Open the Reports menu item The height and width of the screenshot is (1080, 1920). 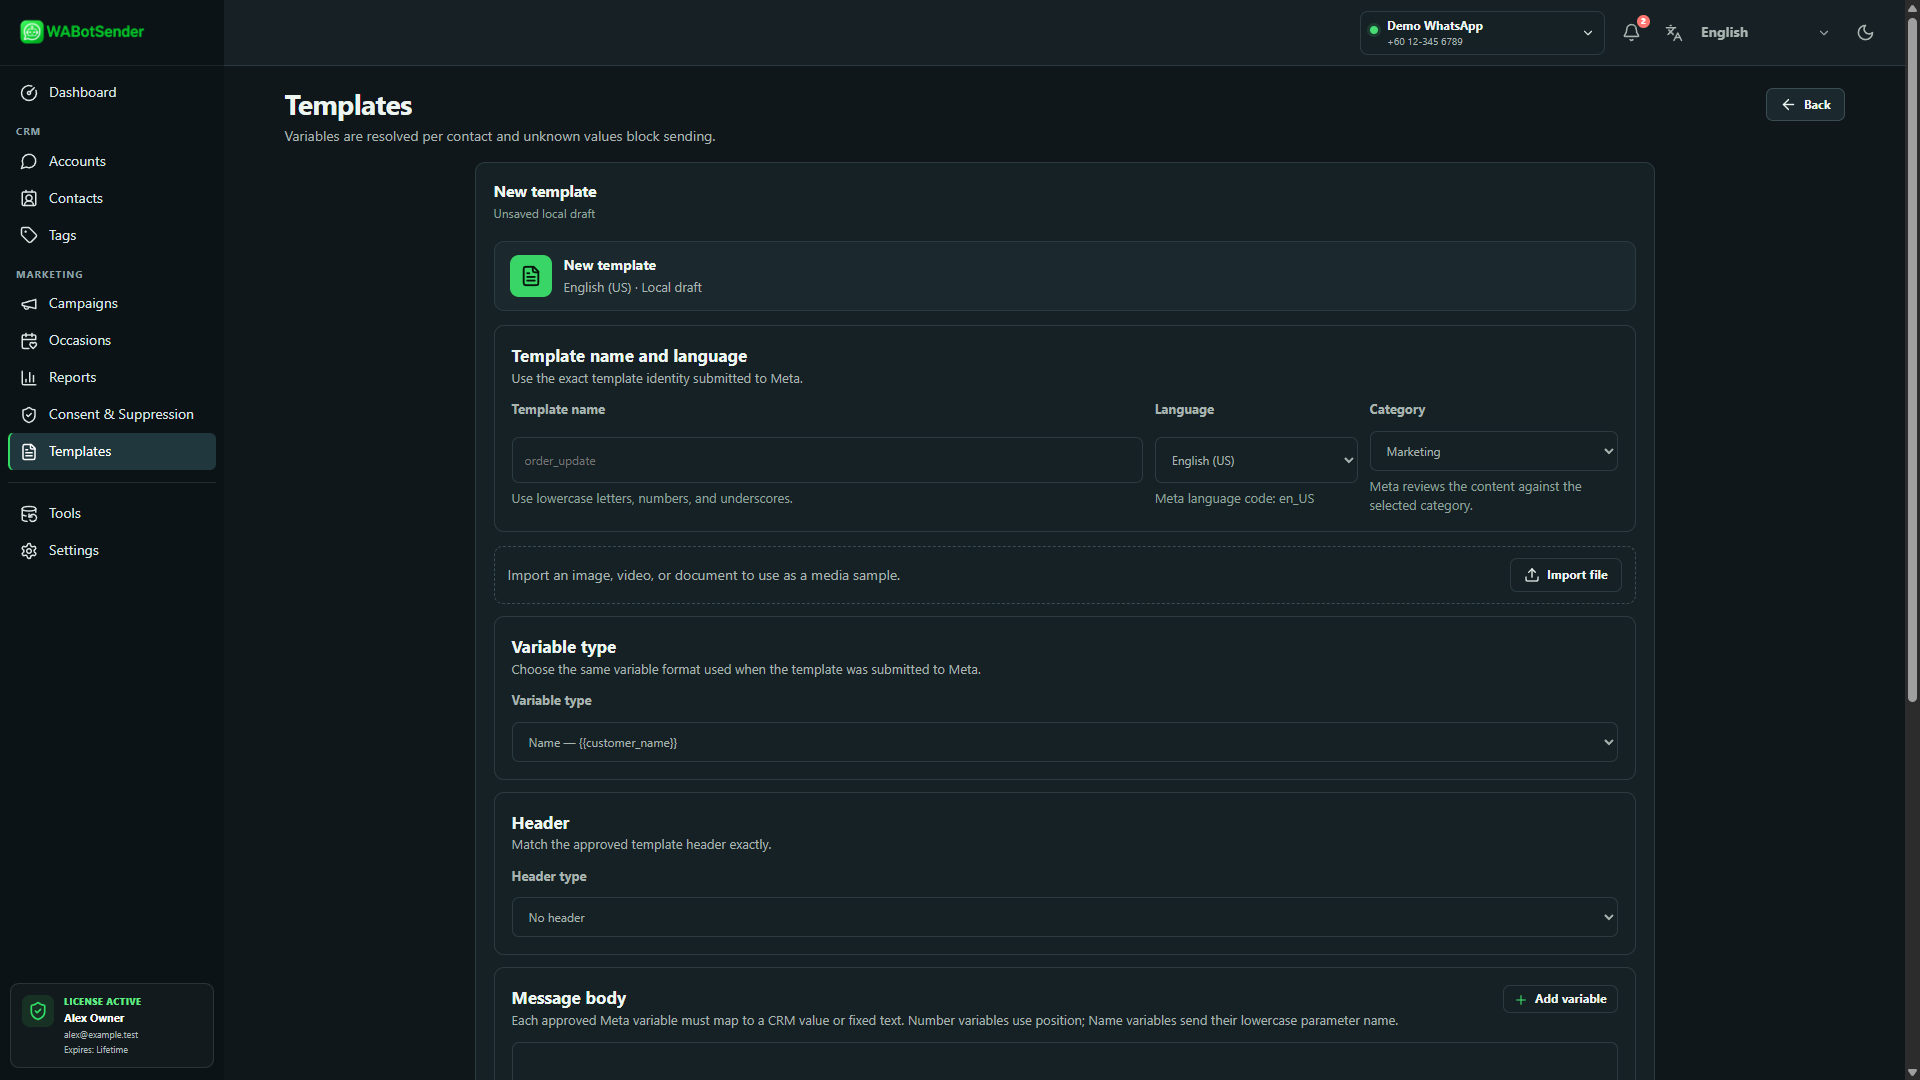pyautogui.click(x=112, y=378)
